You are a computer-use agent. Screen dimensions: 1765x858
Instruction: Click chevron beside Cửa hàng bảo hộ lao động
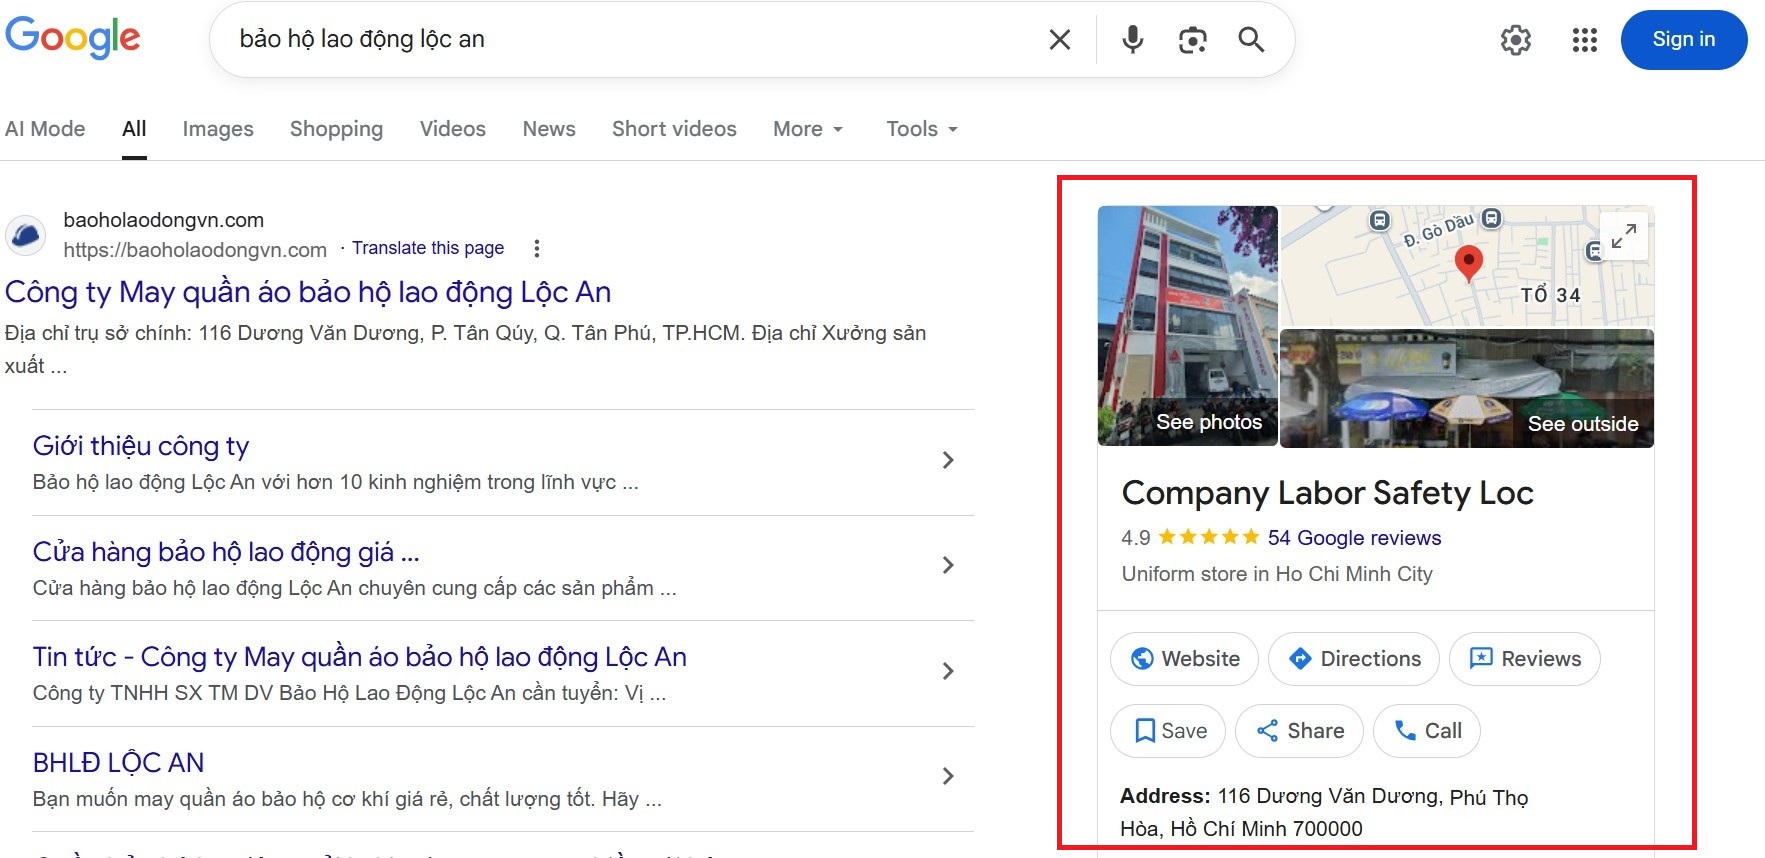(948, 565)
